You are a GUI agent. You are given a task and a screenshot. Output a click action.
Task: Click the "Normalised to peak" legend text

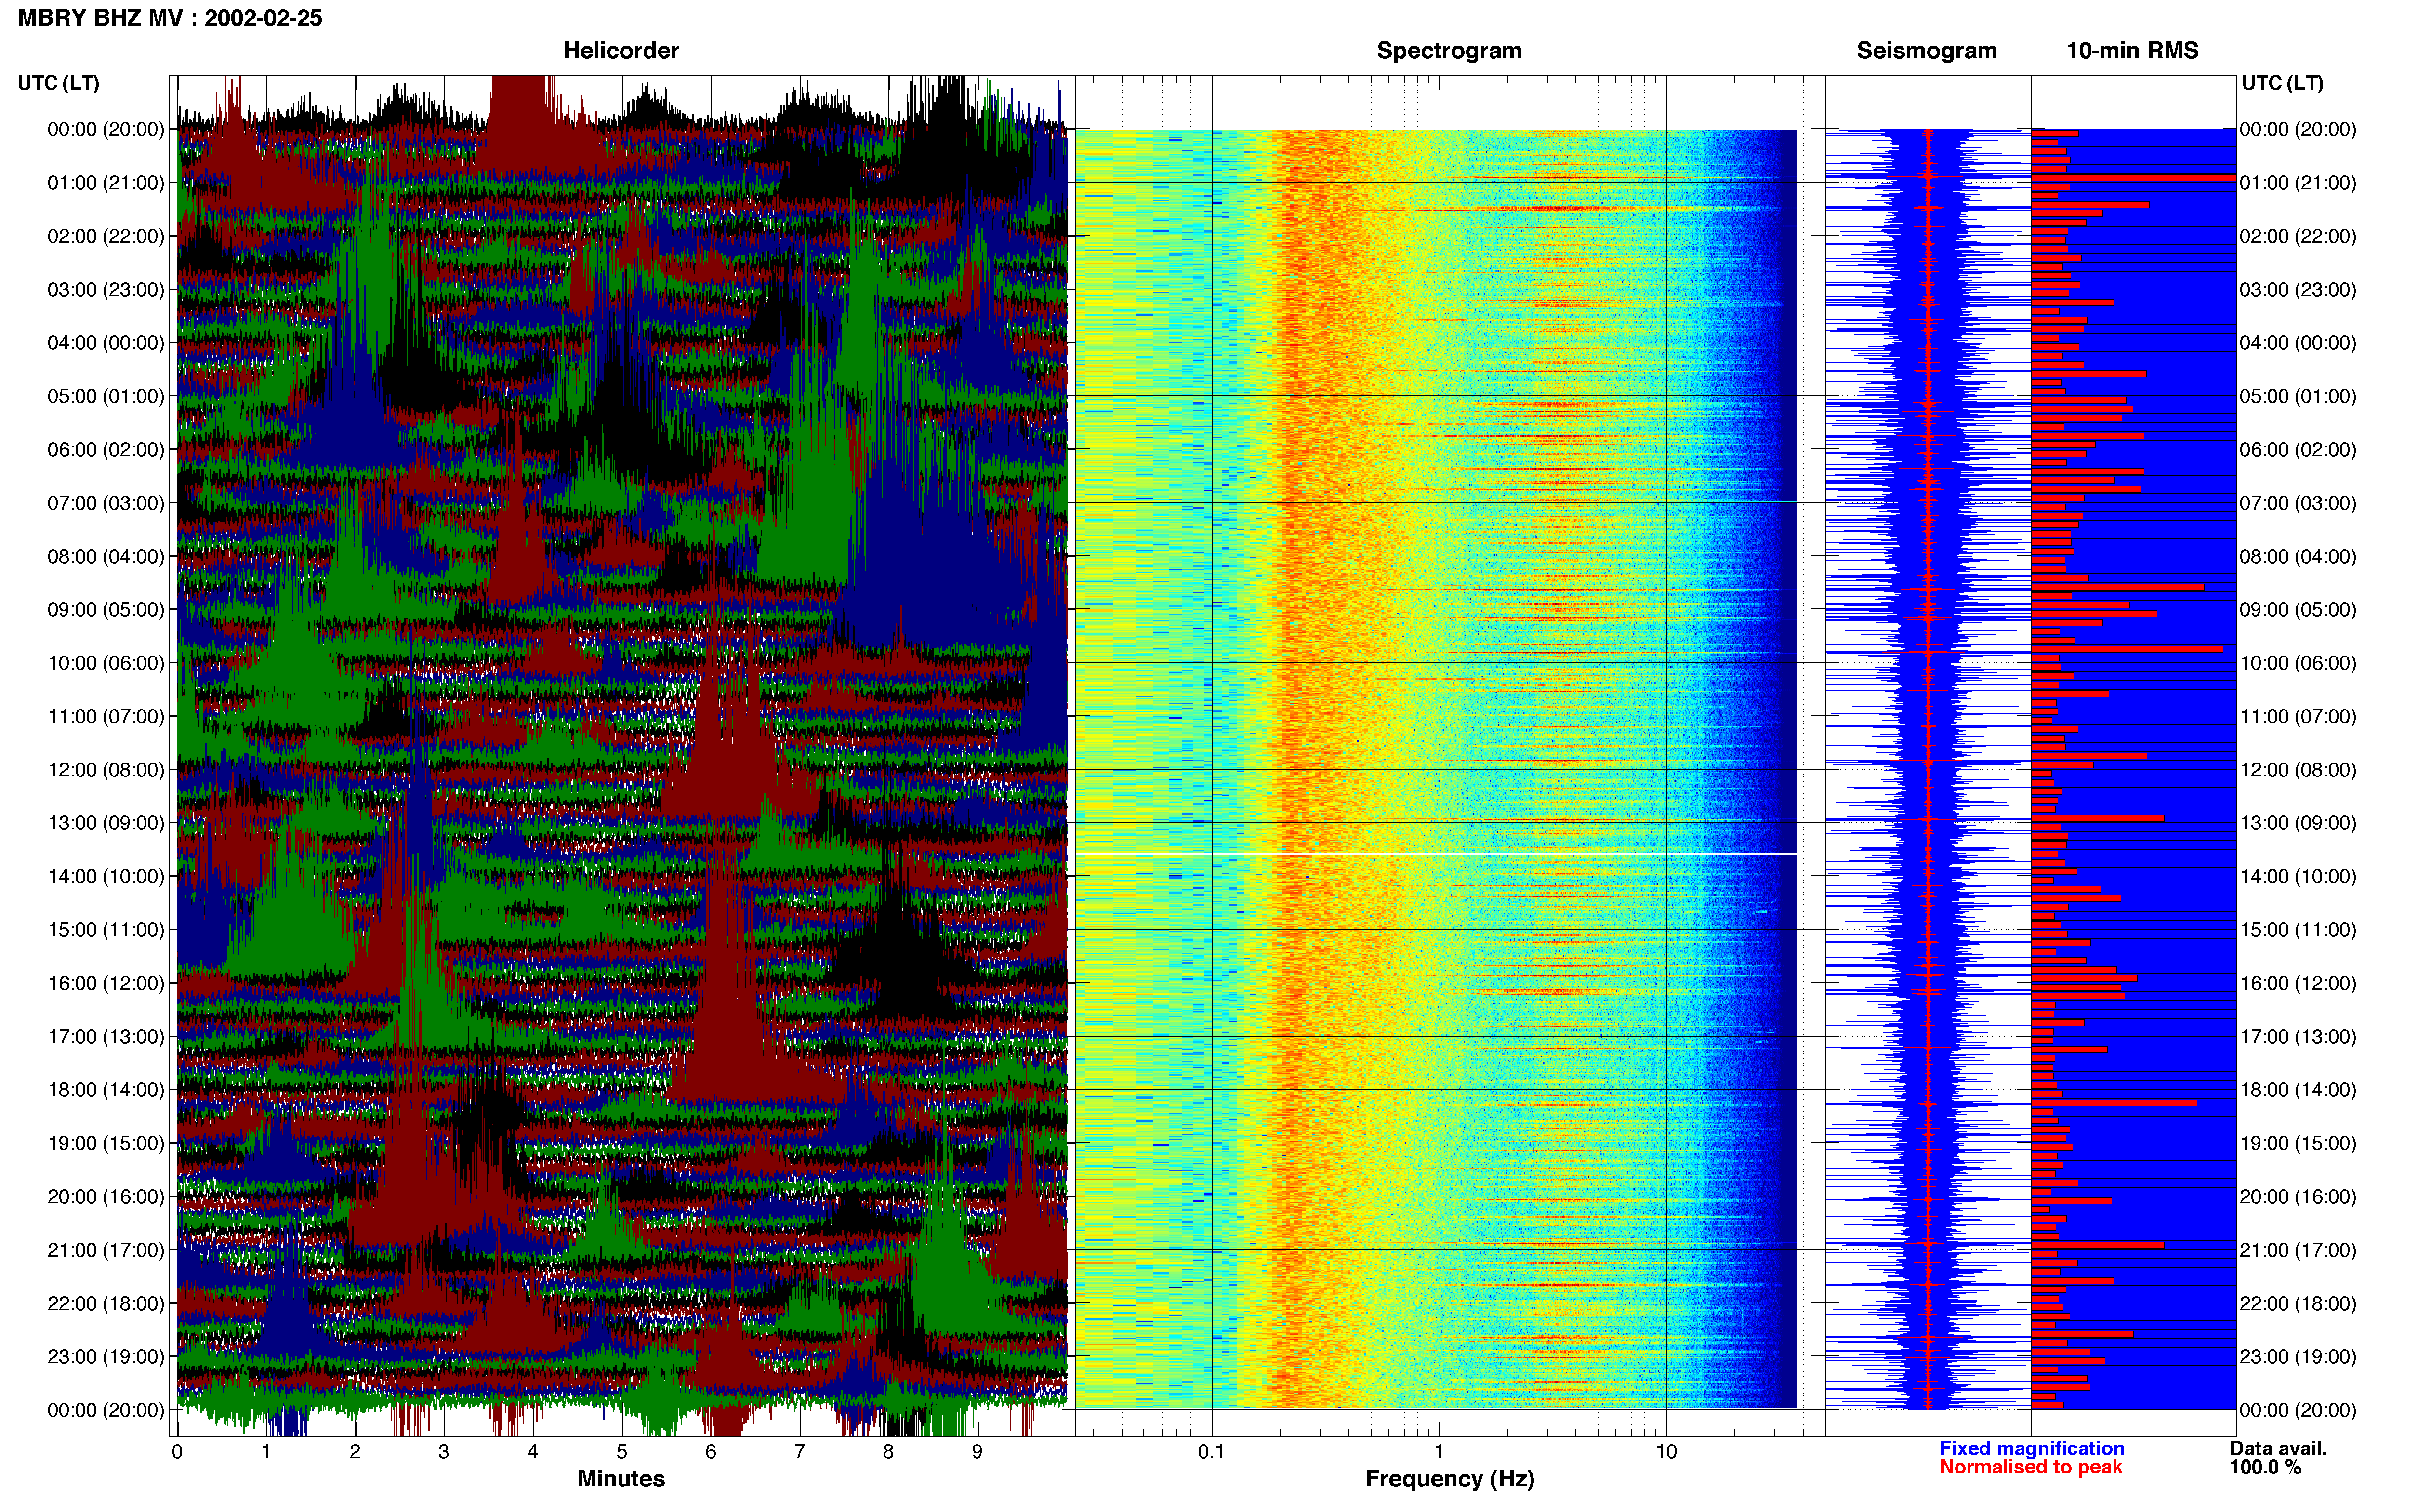click(2030, 1468)
